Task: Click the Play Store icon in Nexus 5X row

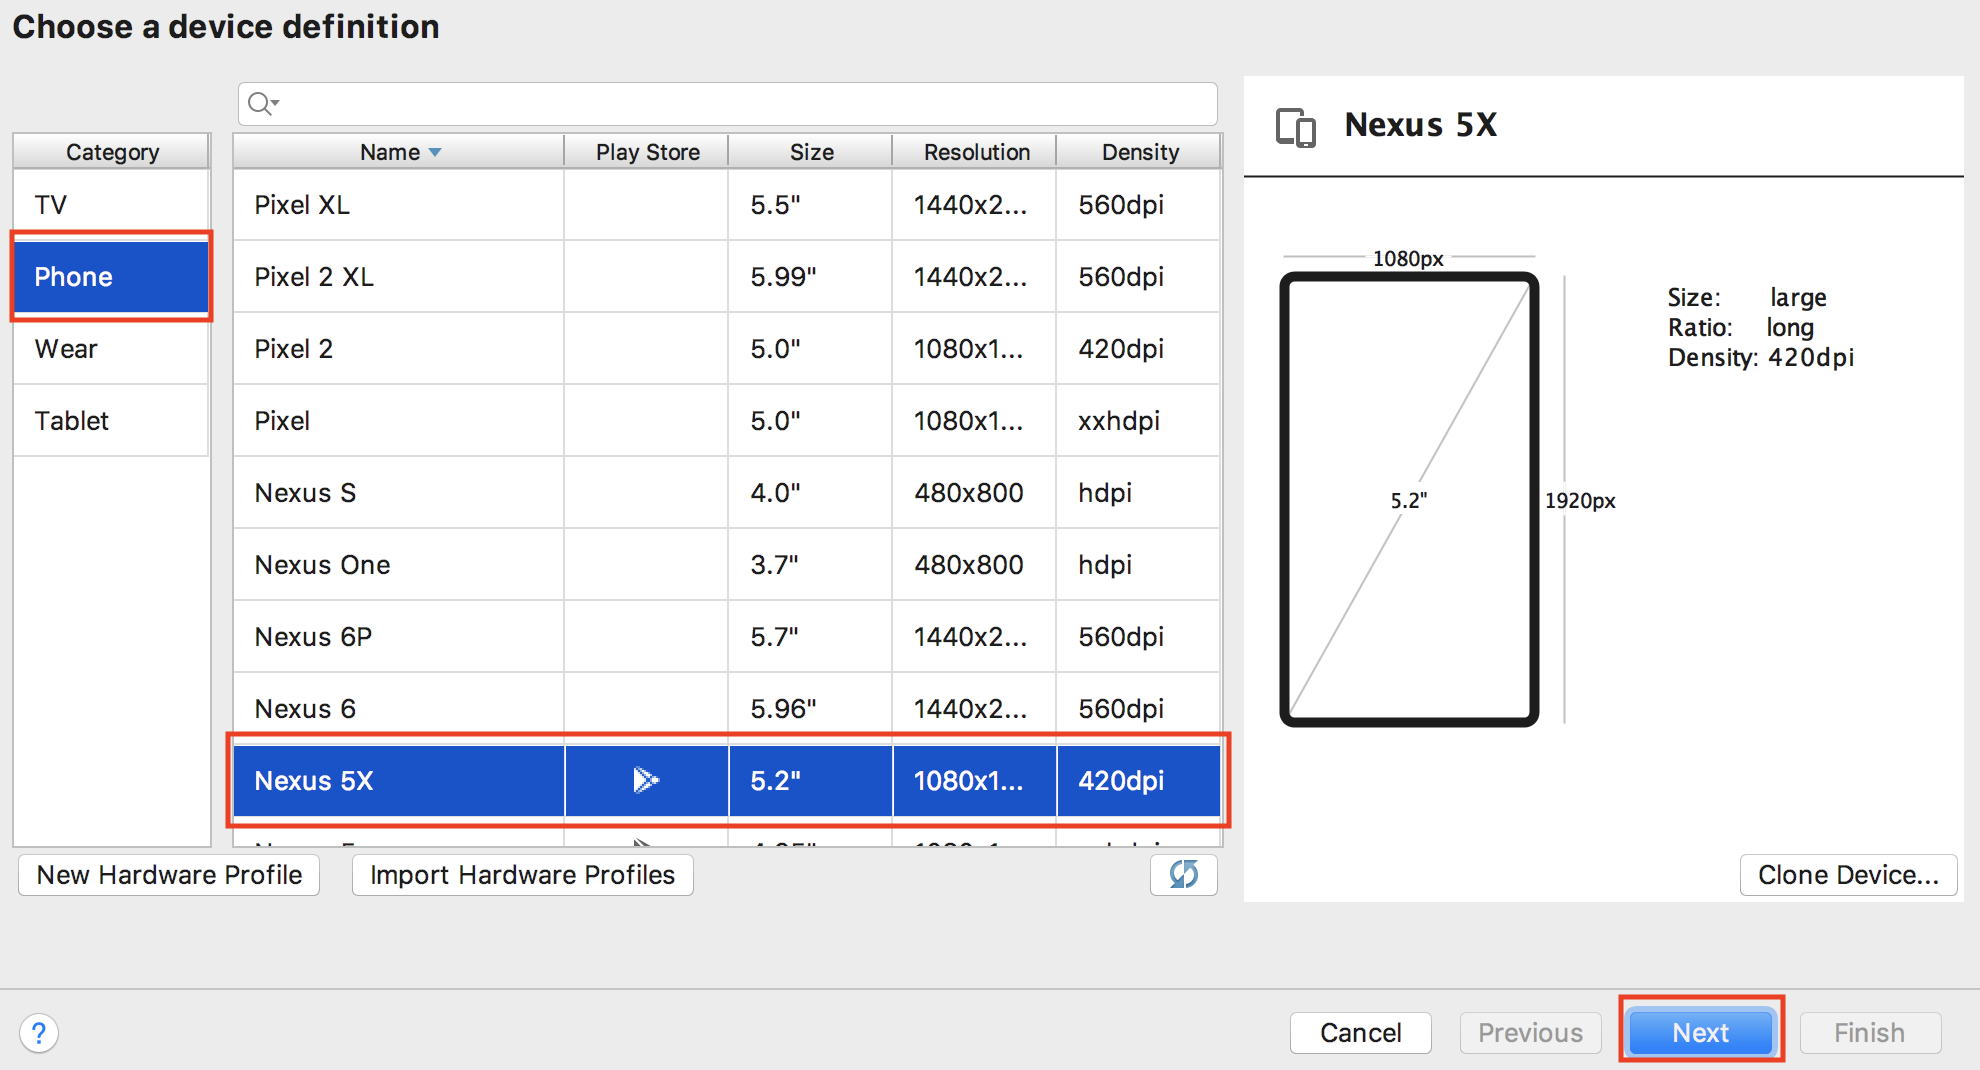Action: (x=646, y=780)
